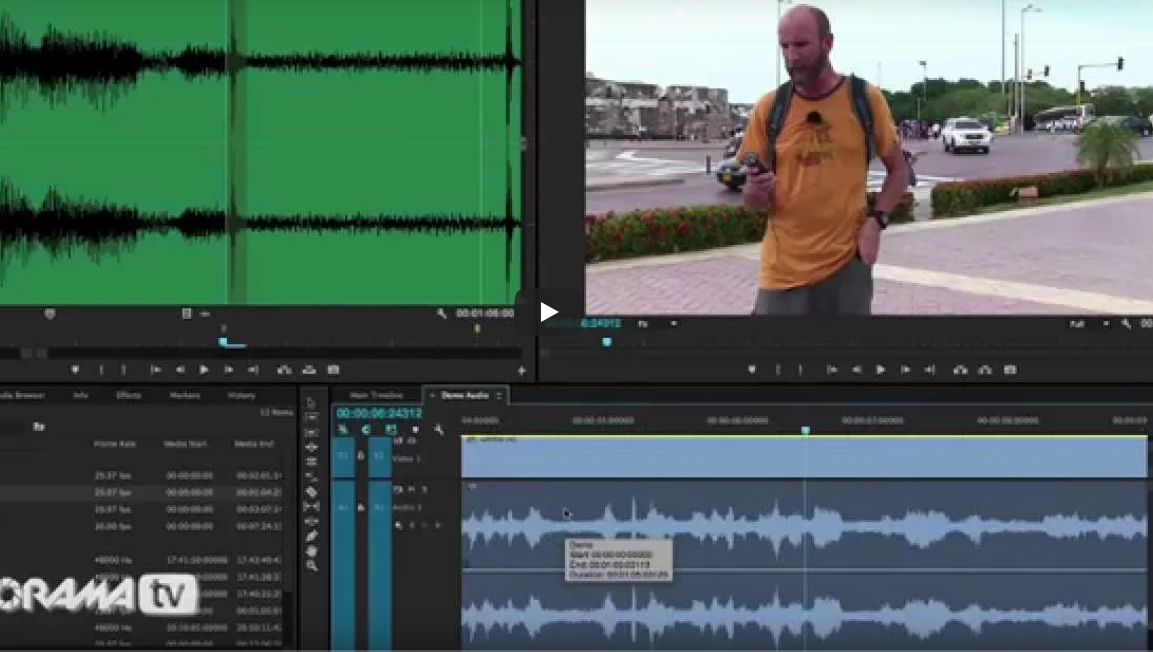Click Export Frame camera icon in Program Monitor
This screenshot has height=652, width=1153.
(x=1010, y=370)
